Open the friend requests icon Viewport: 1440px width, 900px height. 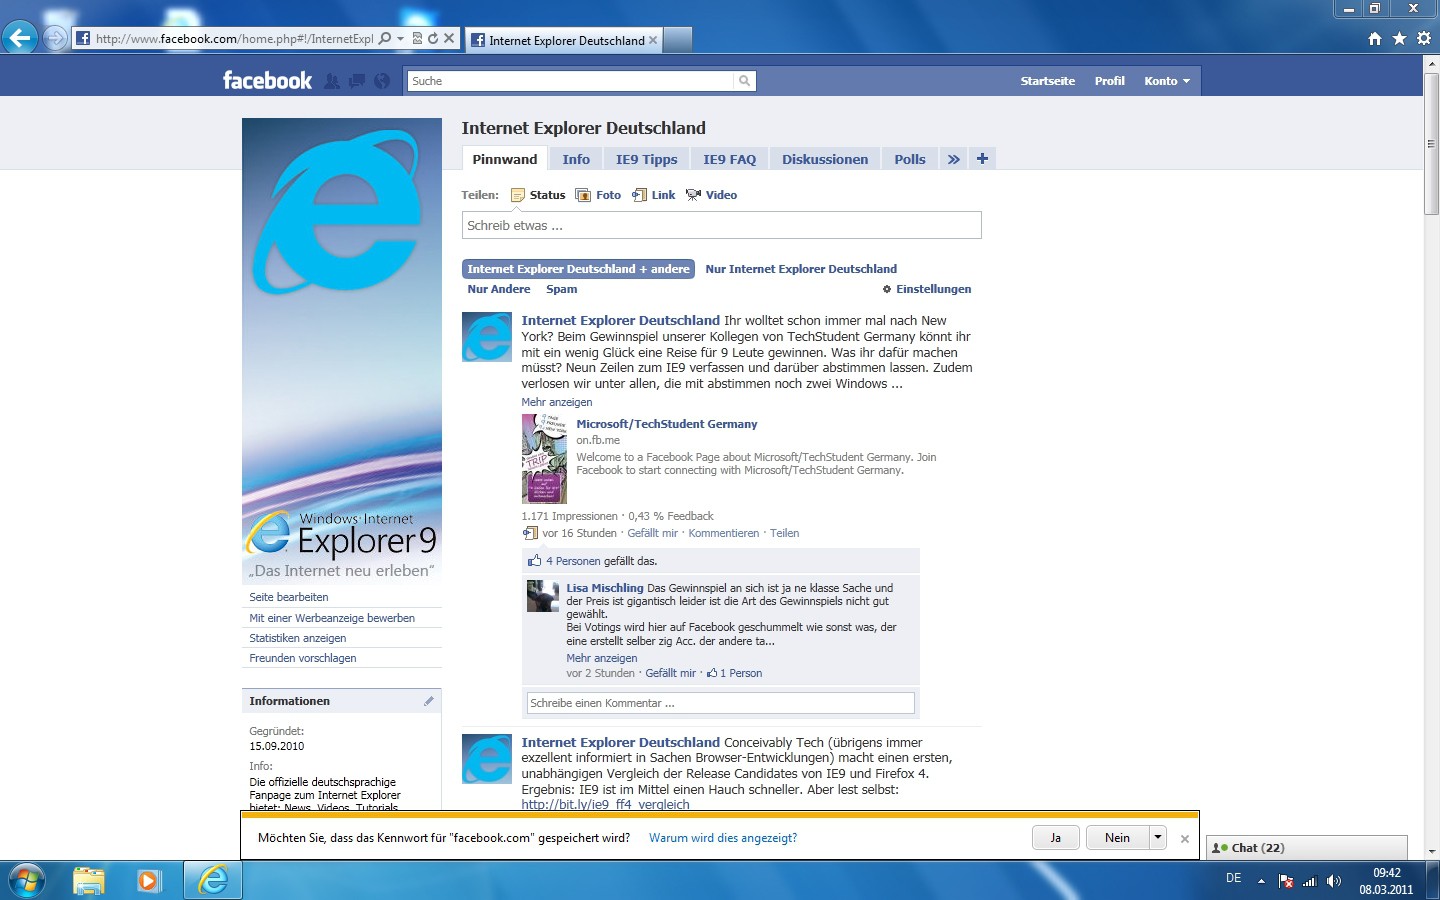coord(333,80)
